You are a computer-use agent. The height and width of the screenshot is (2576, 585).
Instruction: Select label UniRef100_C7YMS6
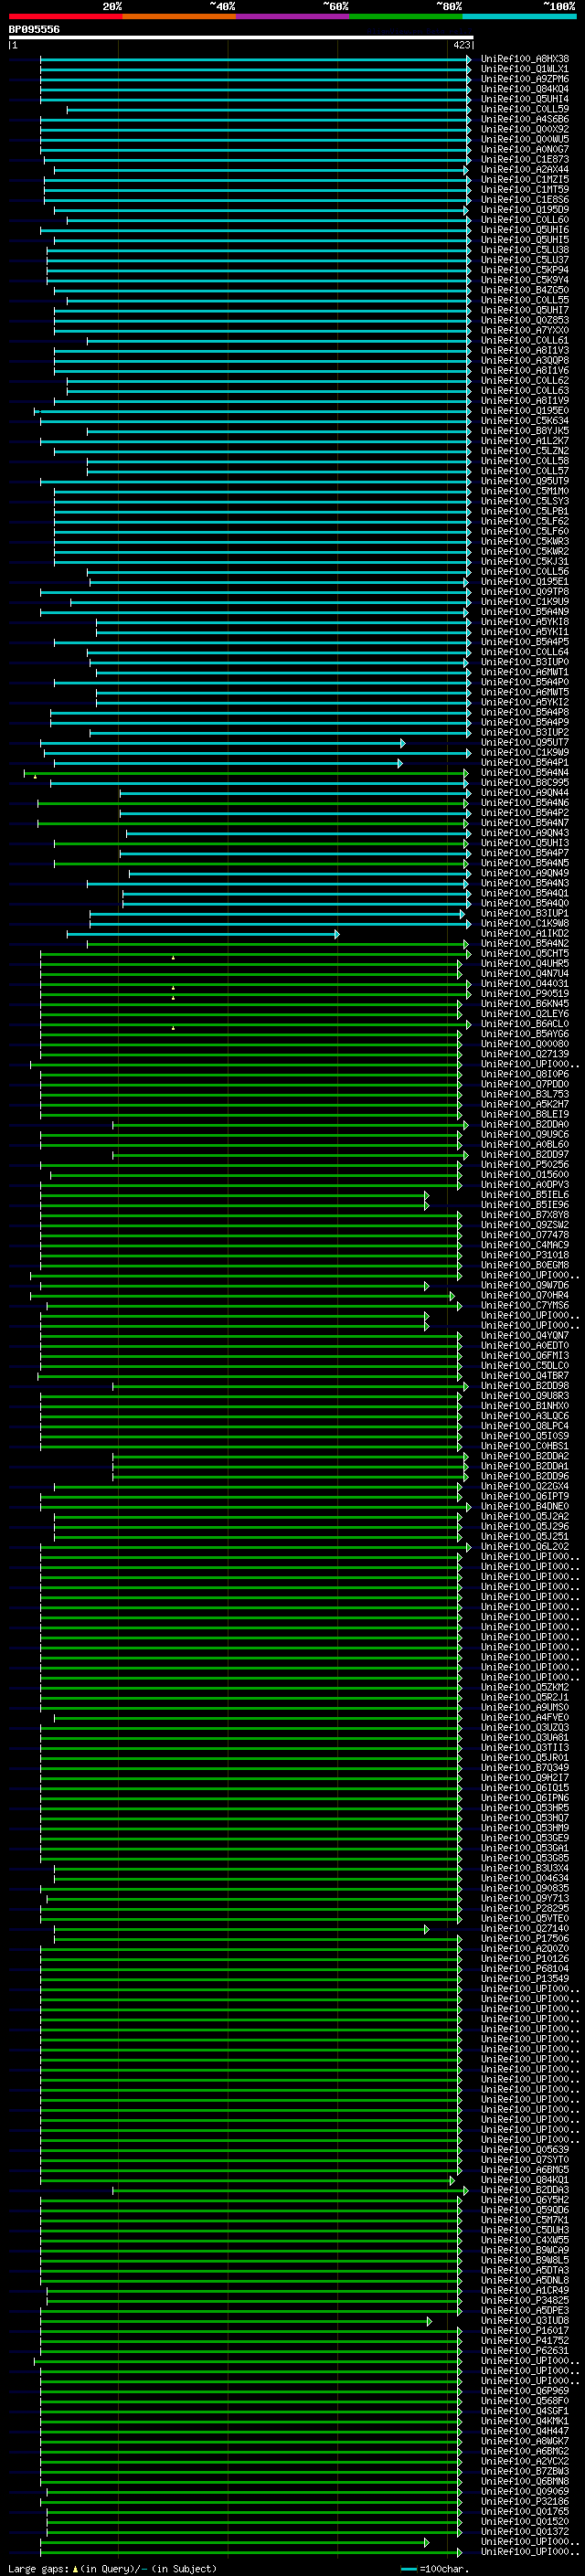[524, 1306]
